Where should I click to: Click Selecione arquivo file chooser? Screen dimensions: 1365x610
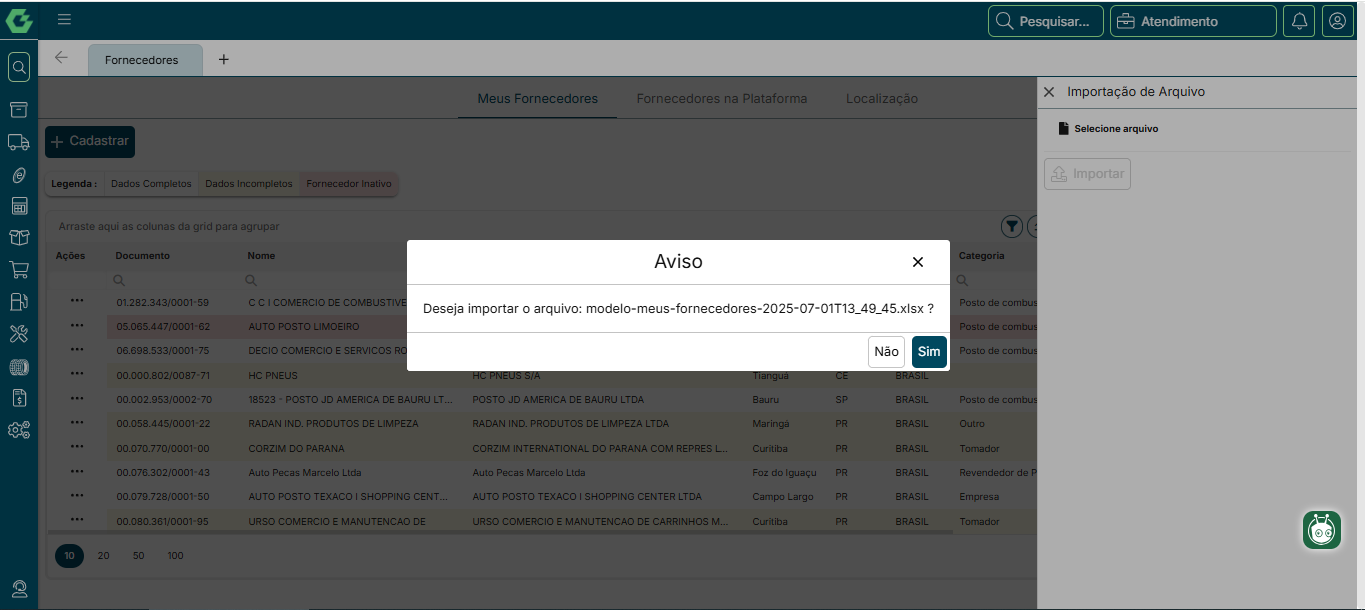click(1108, 129)
